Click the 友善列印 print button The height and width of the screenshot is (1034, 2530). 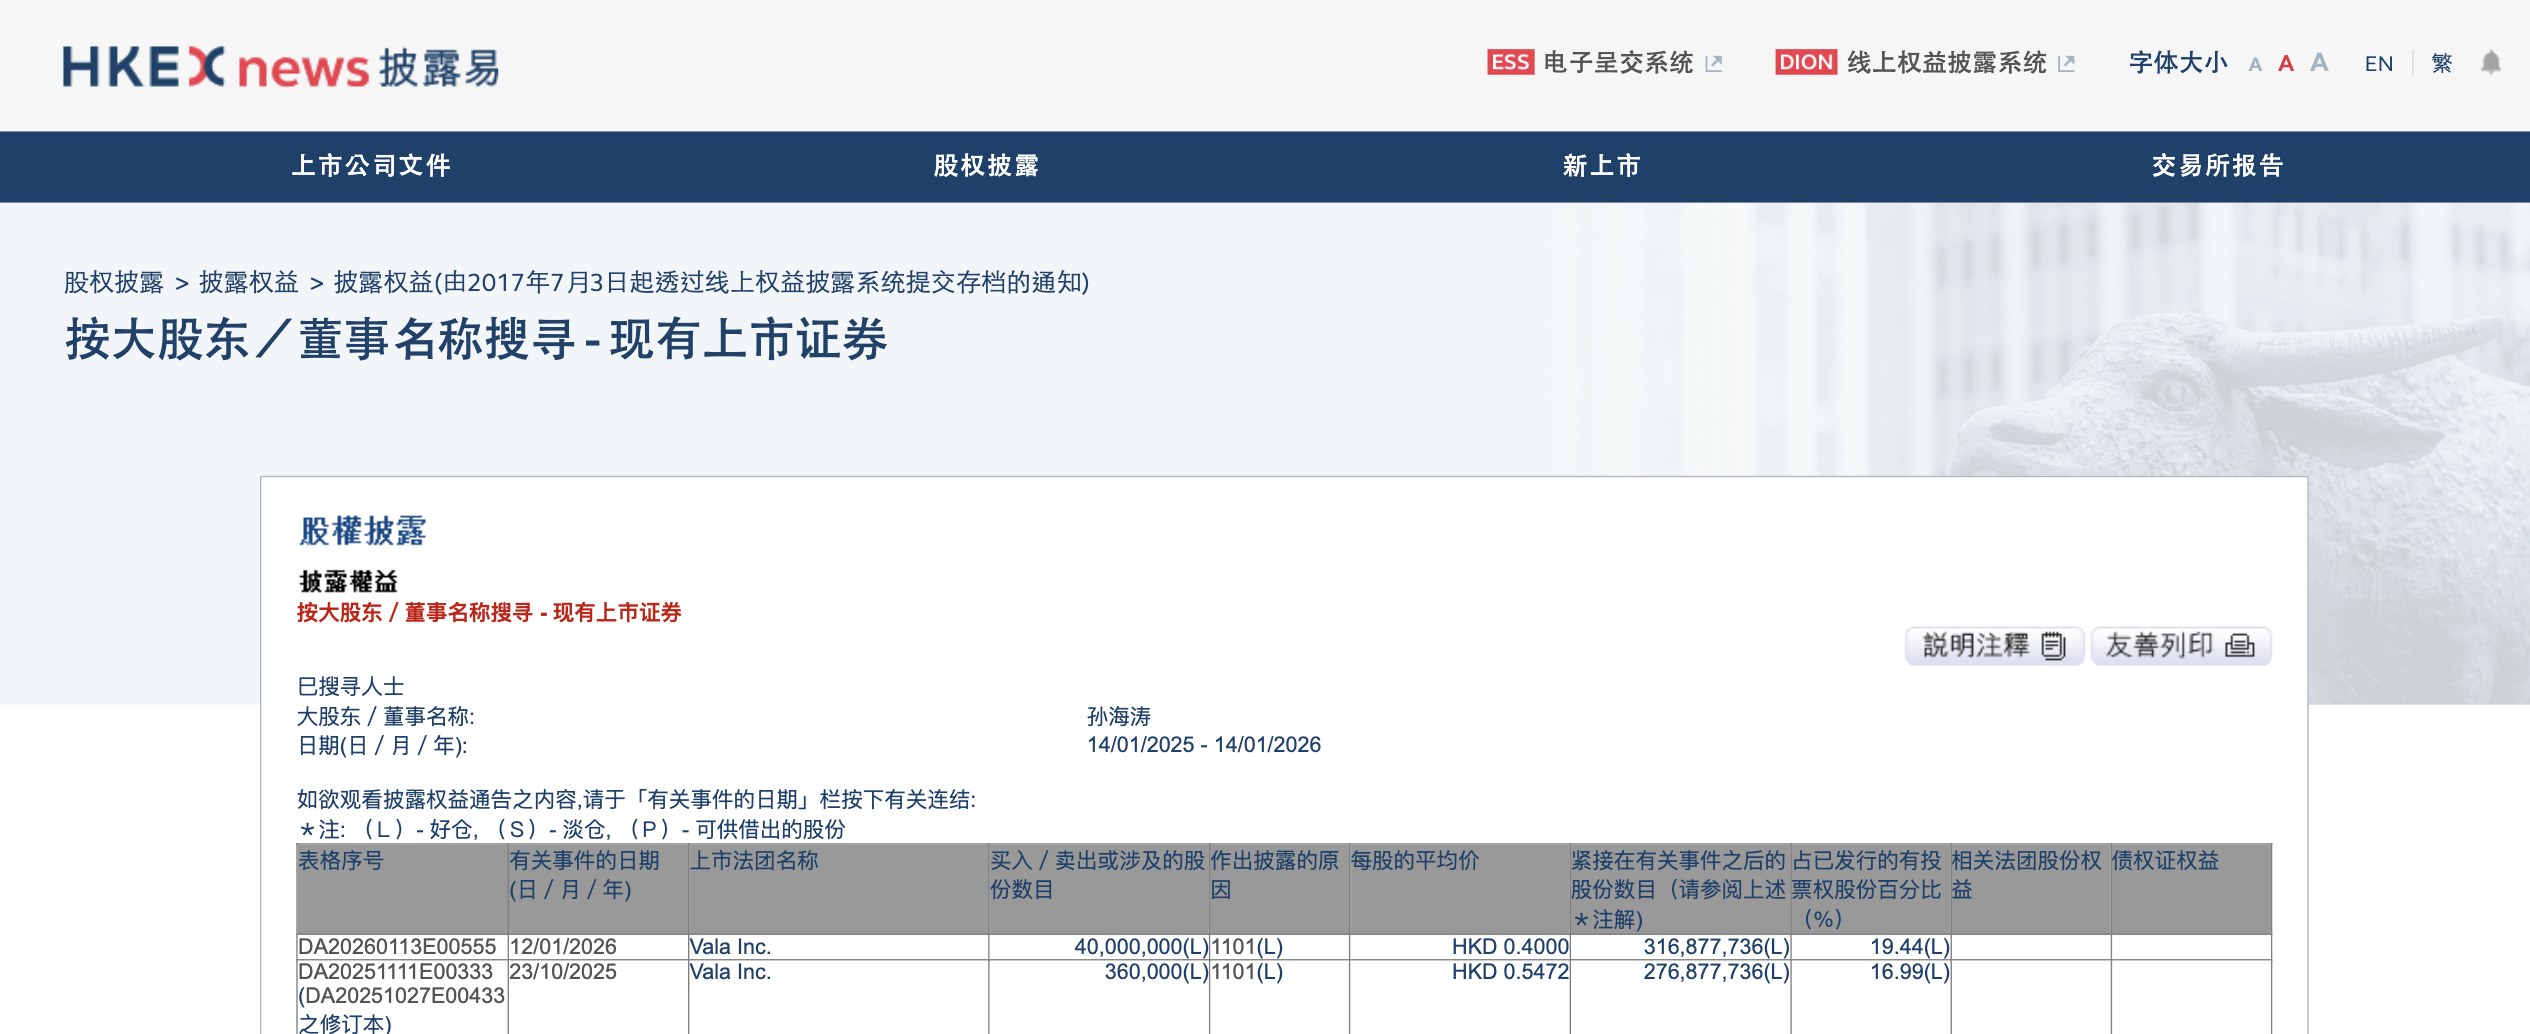click(2183, 645)
